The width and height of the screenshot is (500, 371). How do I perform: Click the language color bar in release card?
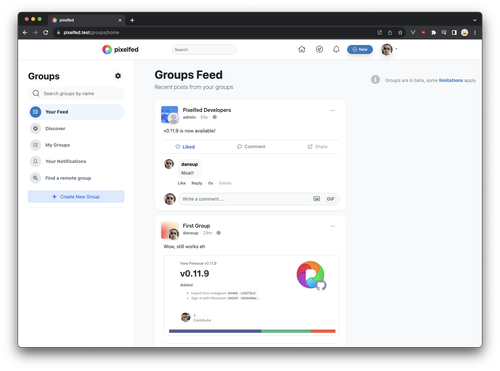252,331
